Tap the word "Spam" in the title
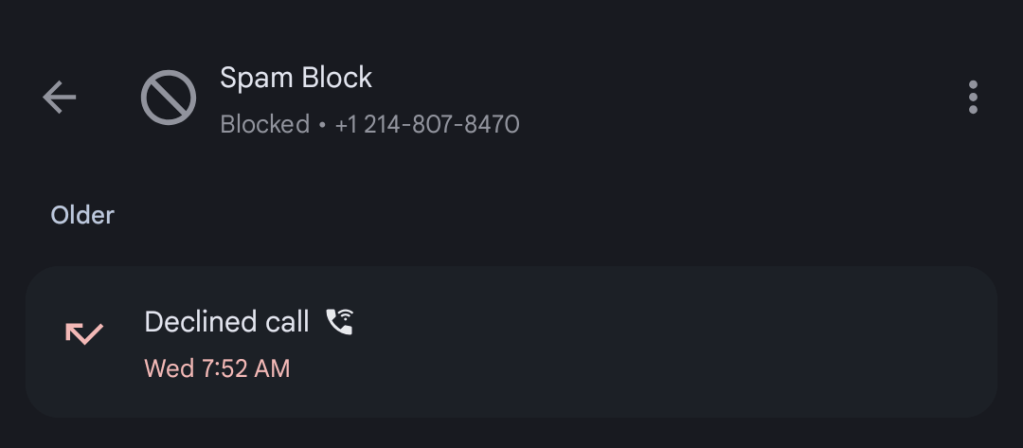This screenshot has height=448, width=1023. (254, 77)
